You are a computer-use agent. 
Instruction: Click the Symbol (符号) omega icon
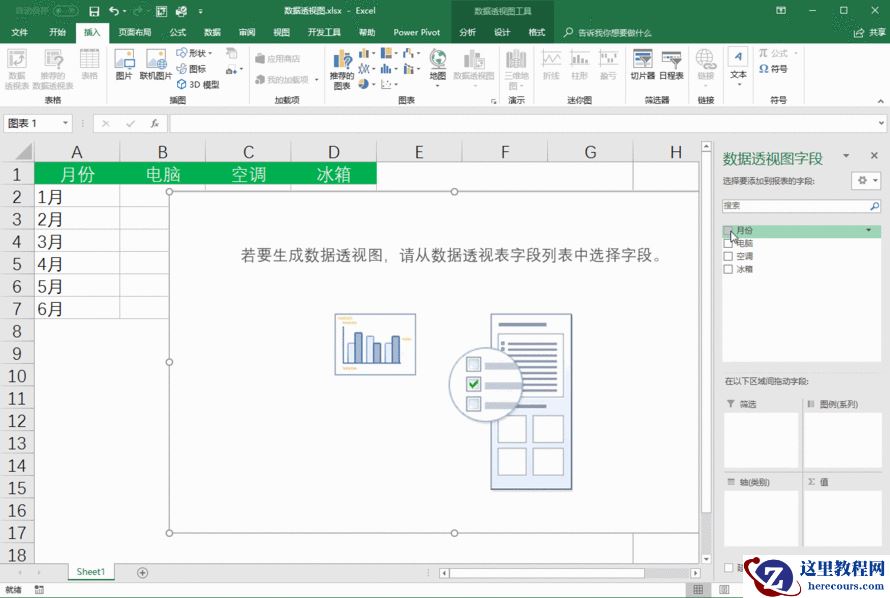773,69
